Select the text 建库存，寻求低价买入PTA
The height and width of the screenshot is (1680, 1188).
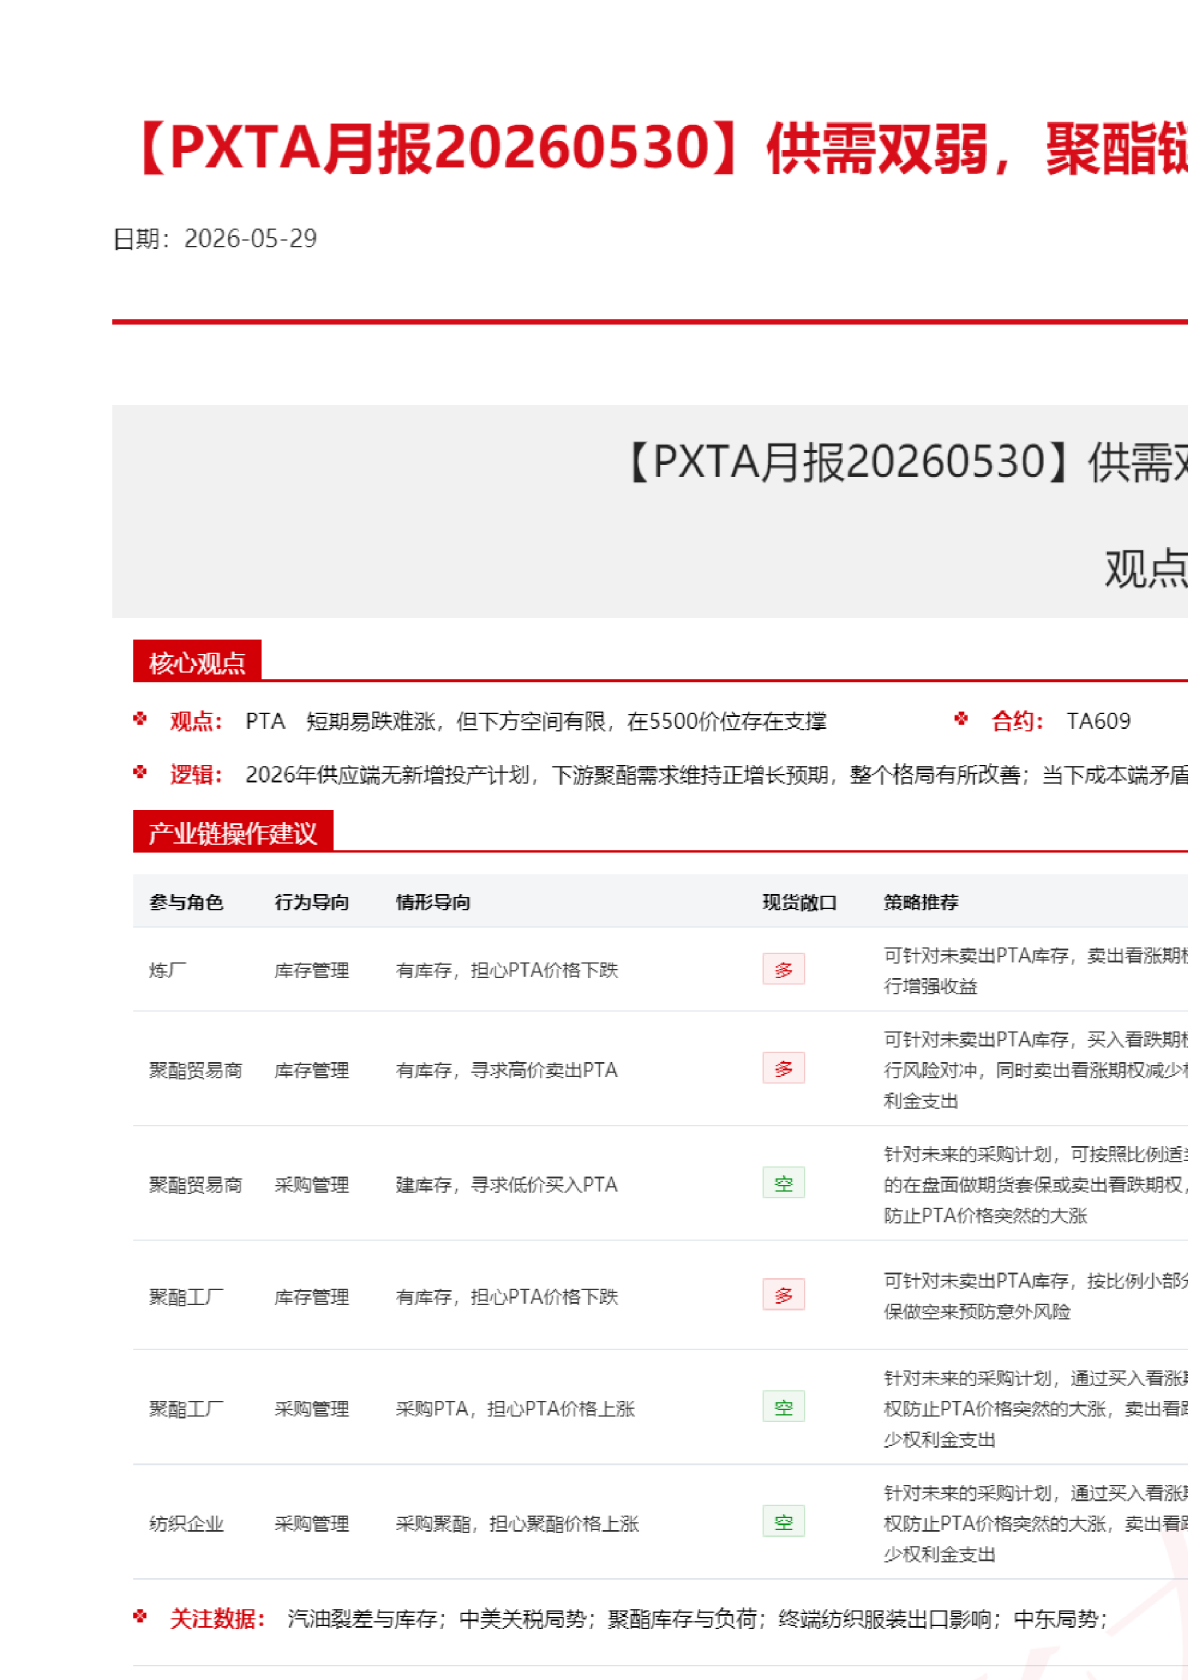coord(507,1185)
